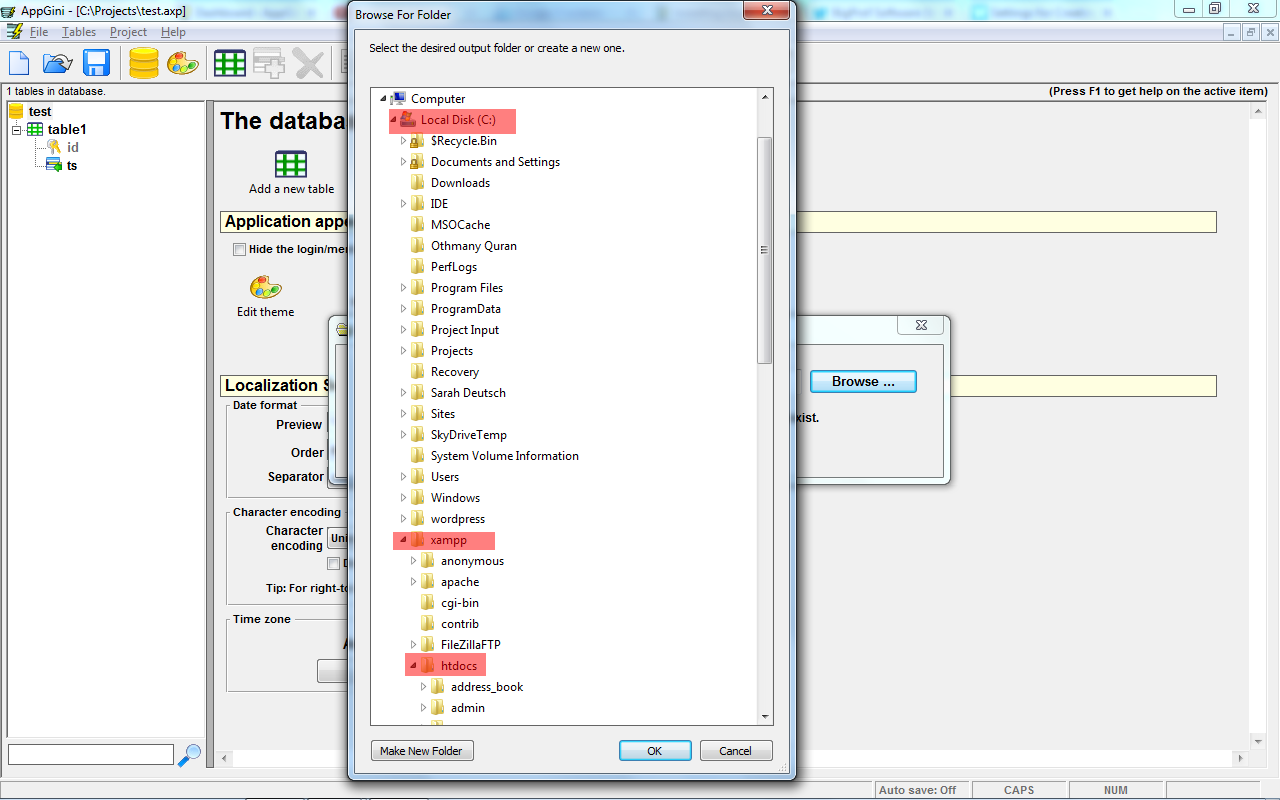Select the MSOCache folder

pyautogui.click(x=460, y=225)
